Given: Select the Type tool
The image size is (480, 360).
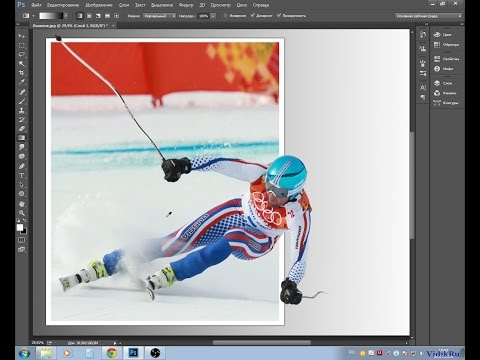Looking at the screenshot, I should tap(22, 175).
